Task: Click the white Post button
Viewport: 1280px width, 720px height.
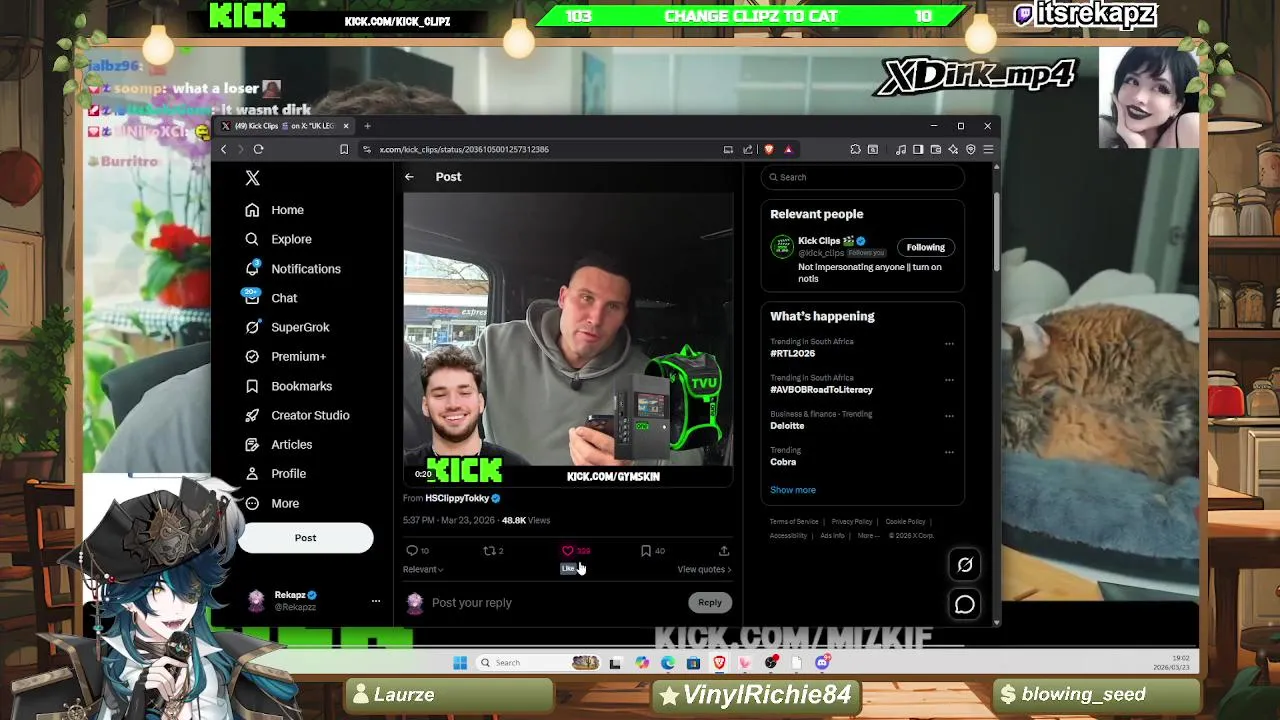Action: tap(305, 538)
